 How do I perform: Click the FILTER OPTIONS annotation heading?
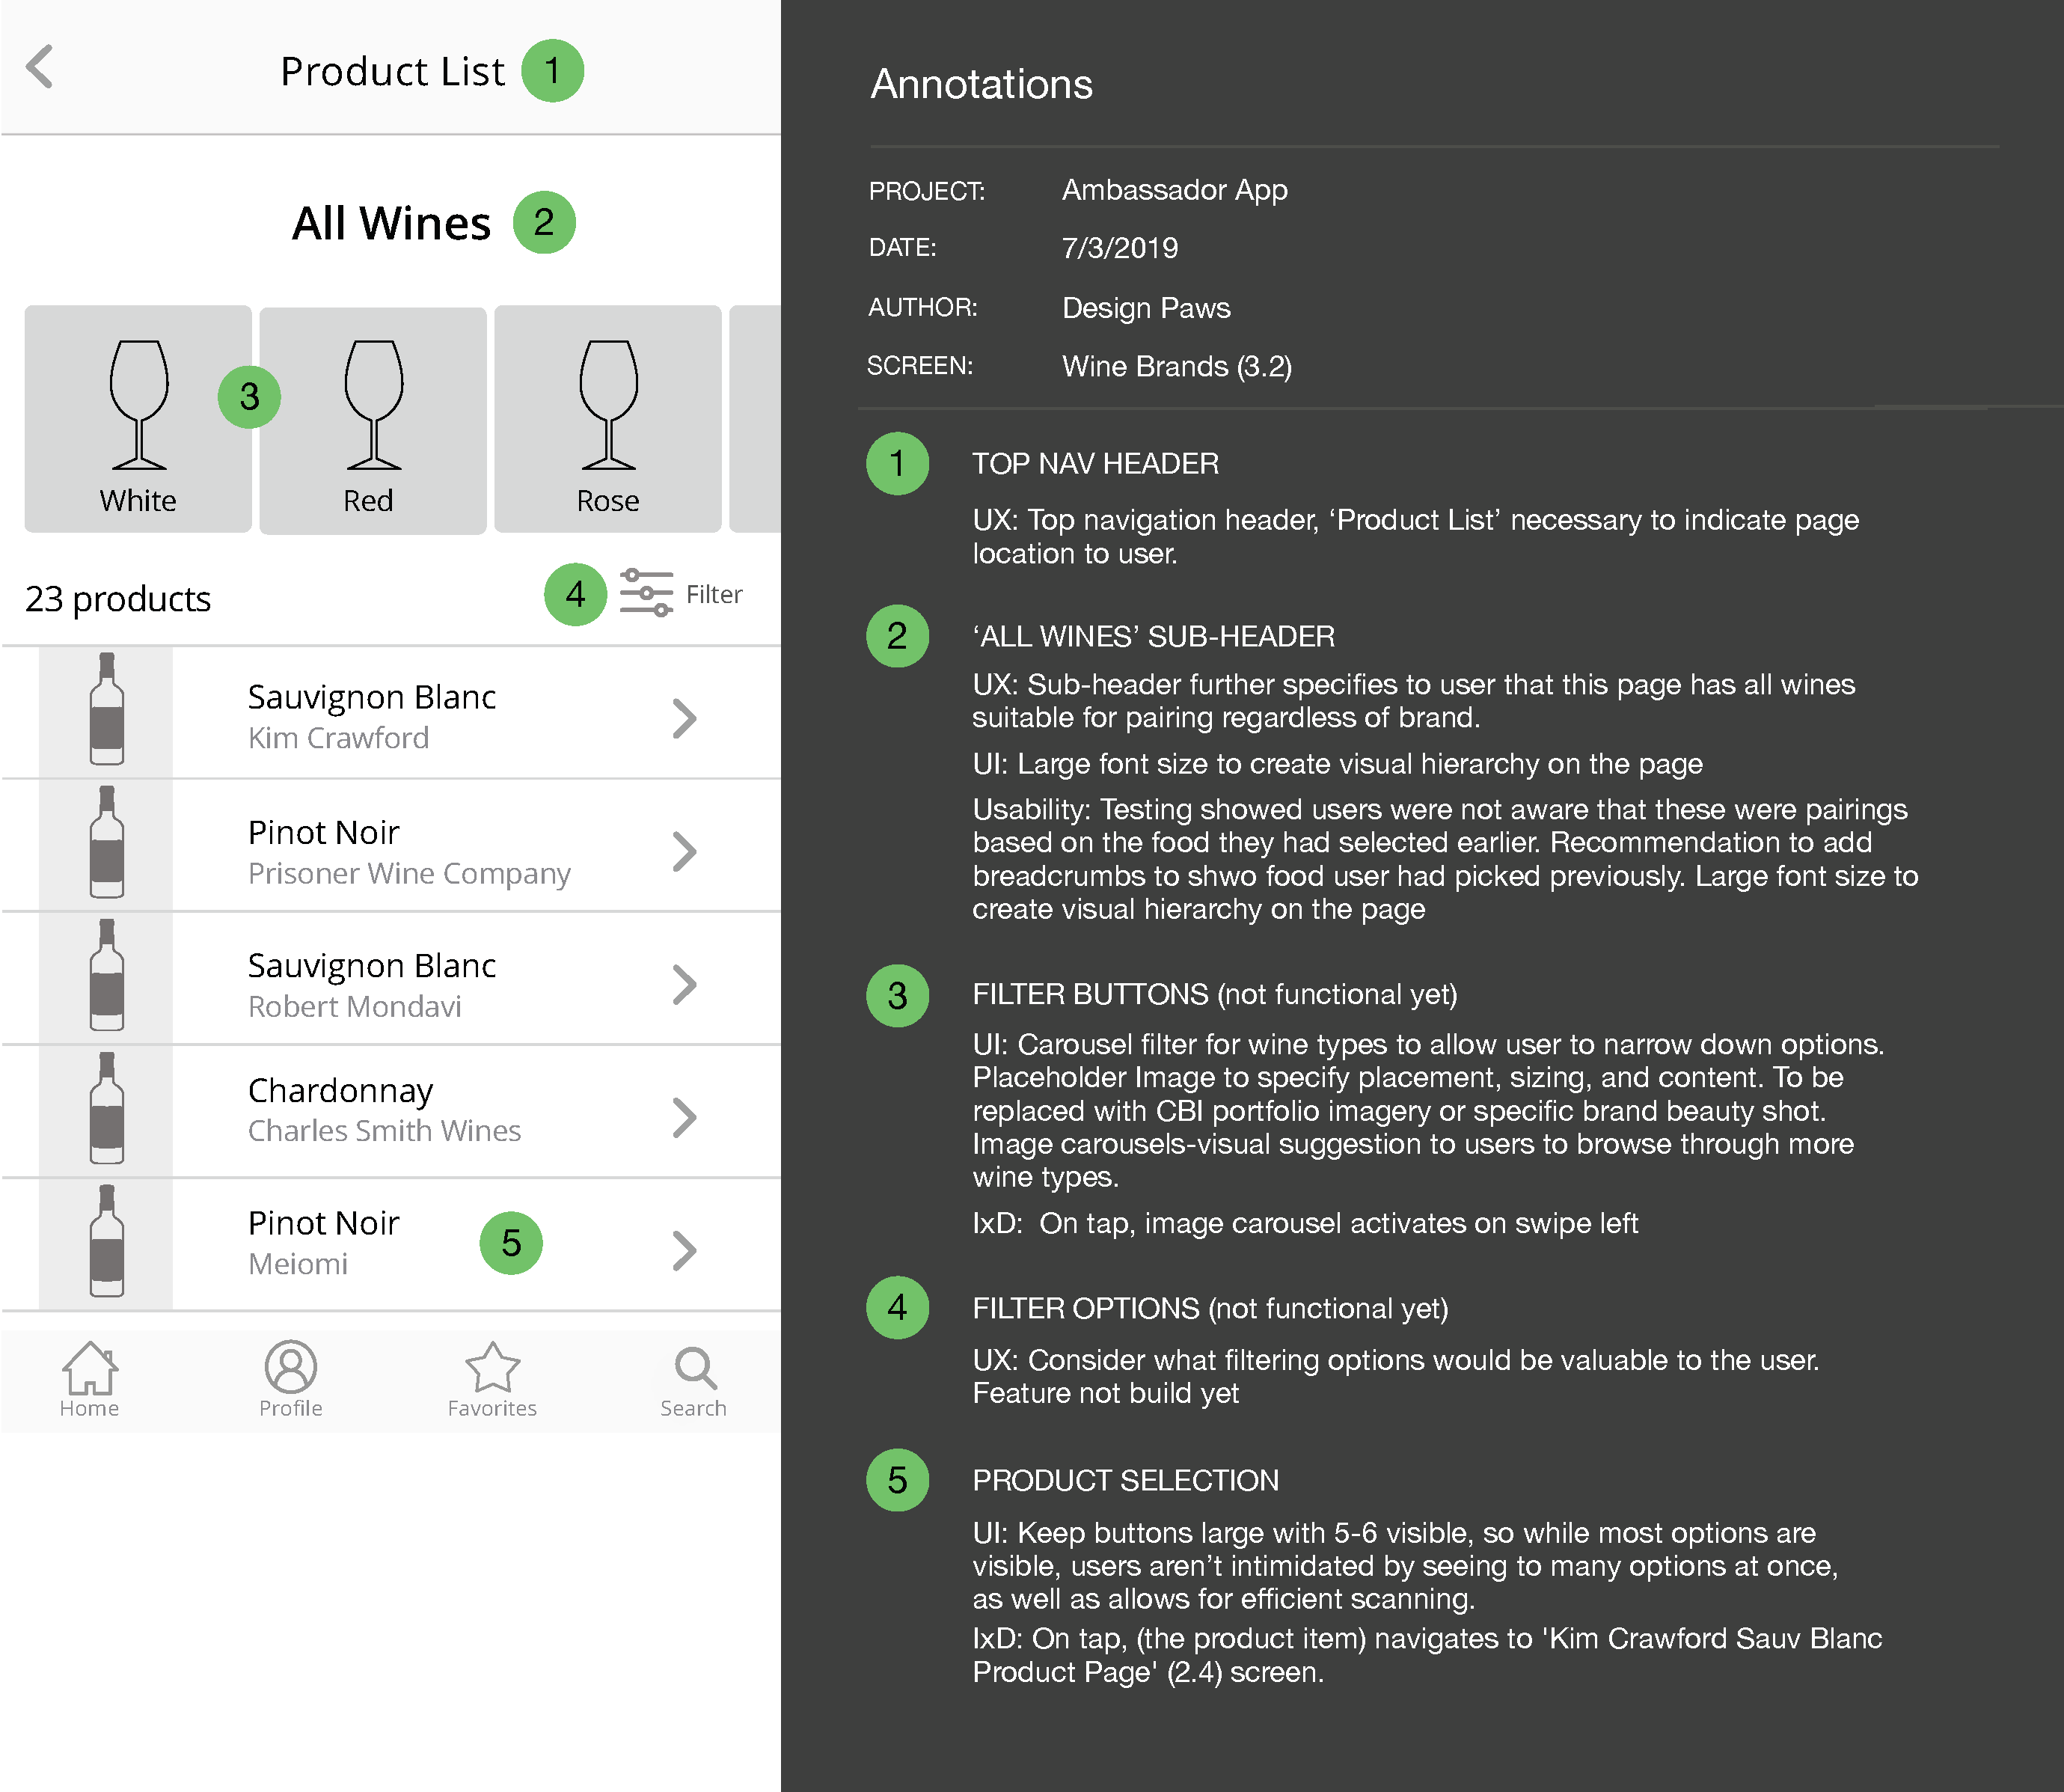(x=1210, y=1309)
